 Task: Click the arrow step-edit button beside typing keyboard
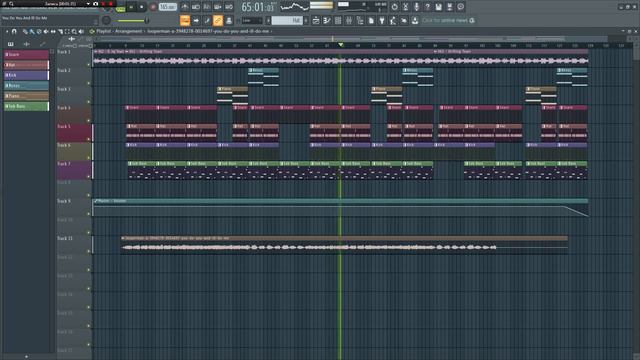[196, 20]
